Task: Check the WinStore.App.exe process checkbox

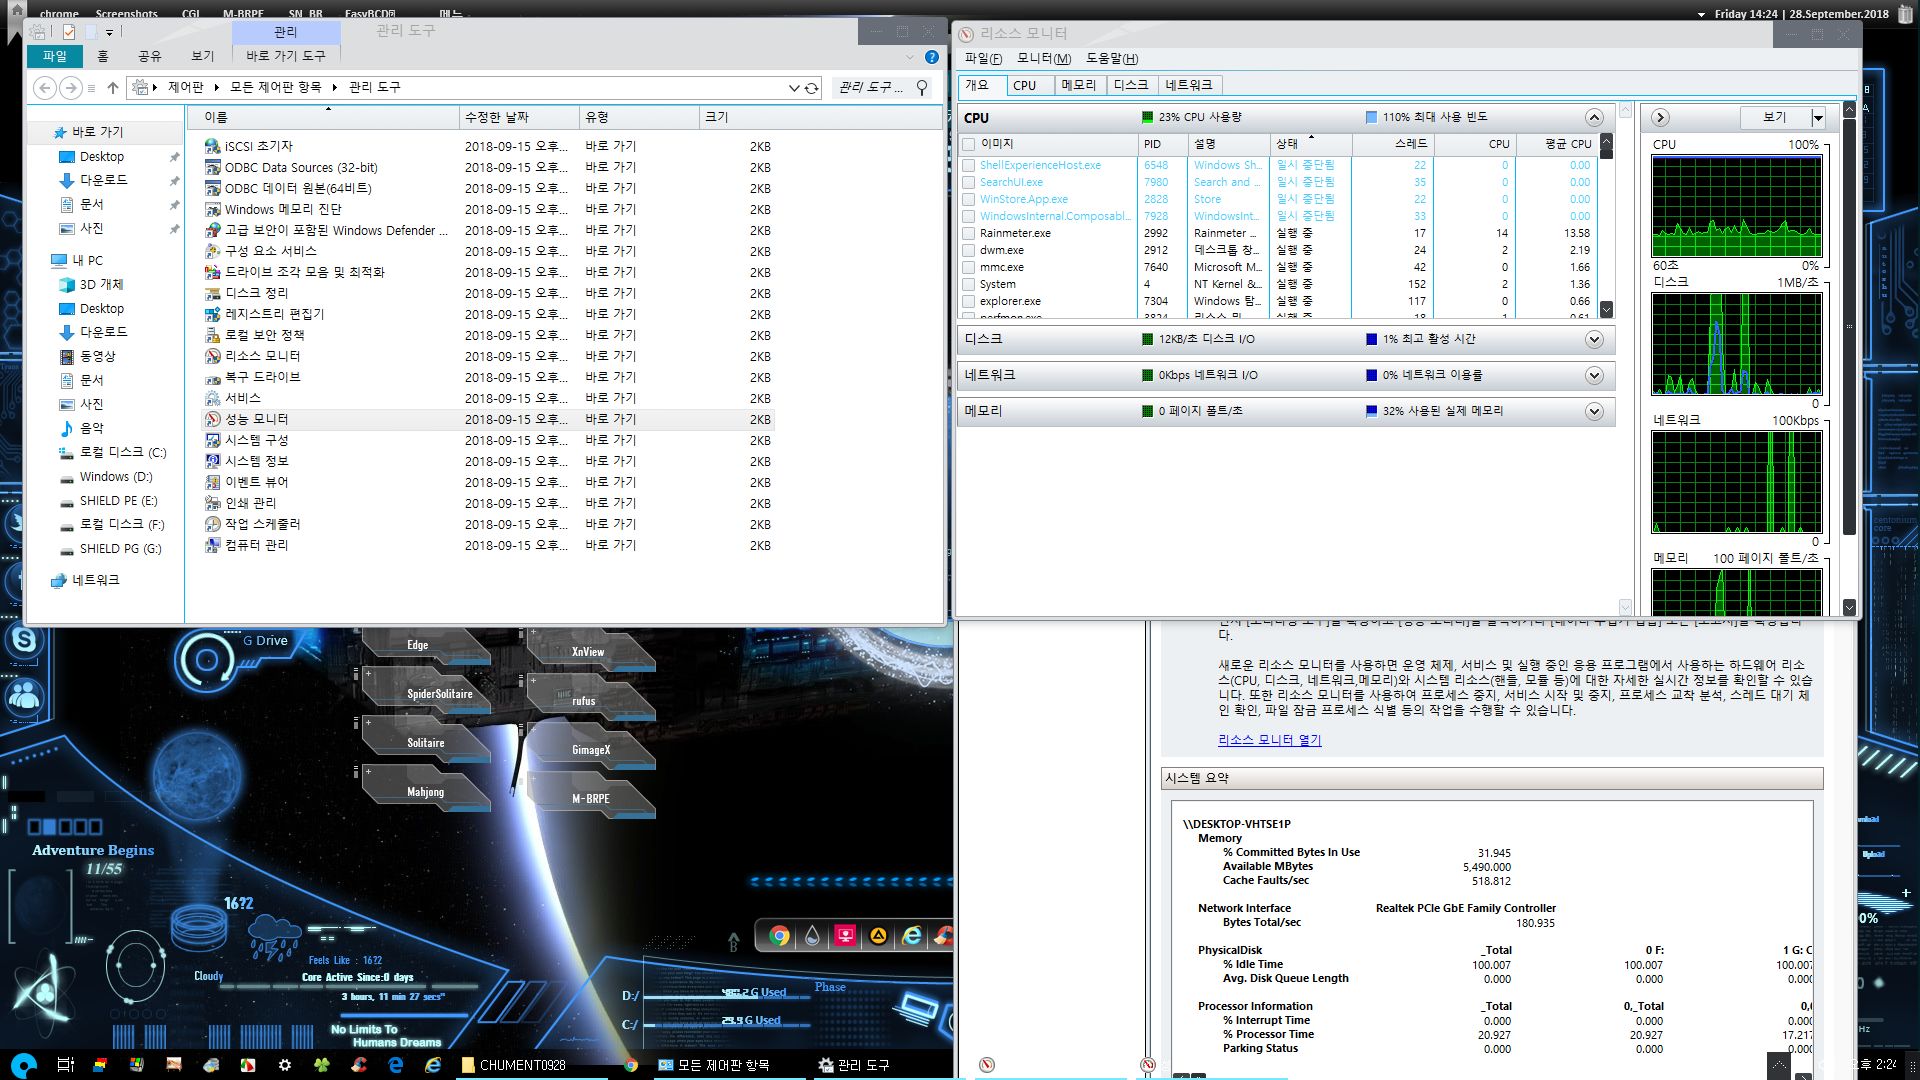Action: 968,200
